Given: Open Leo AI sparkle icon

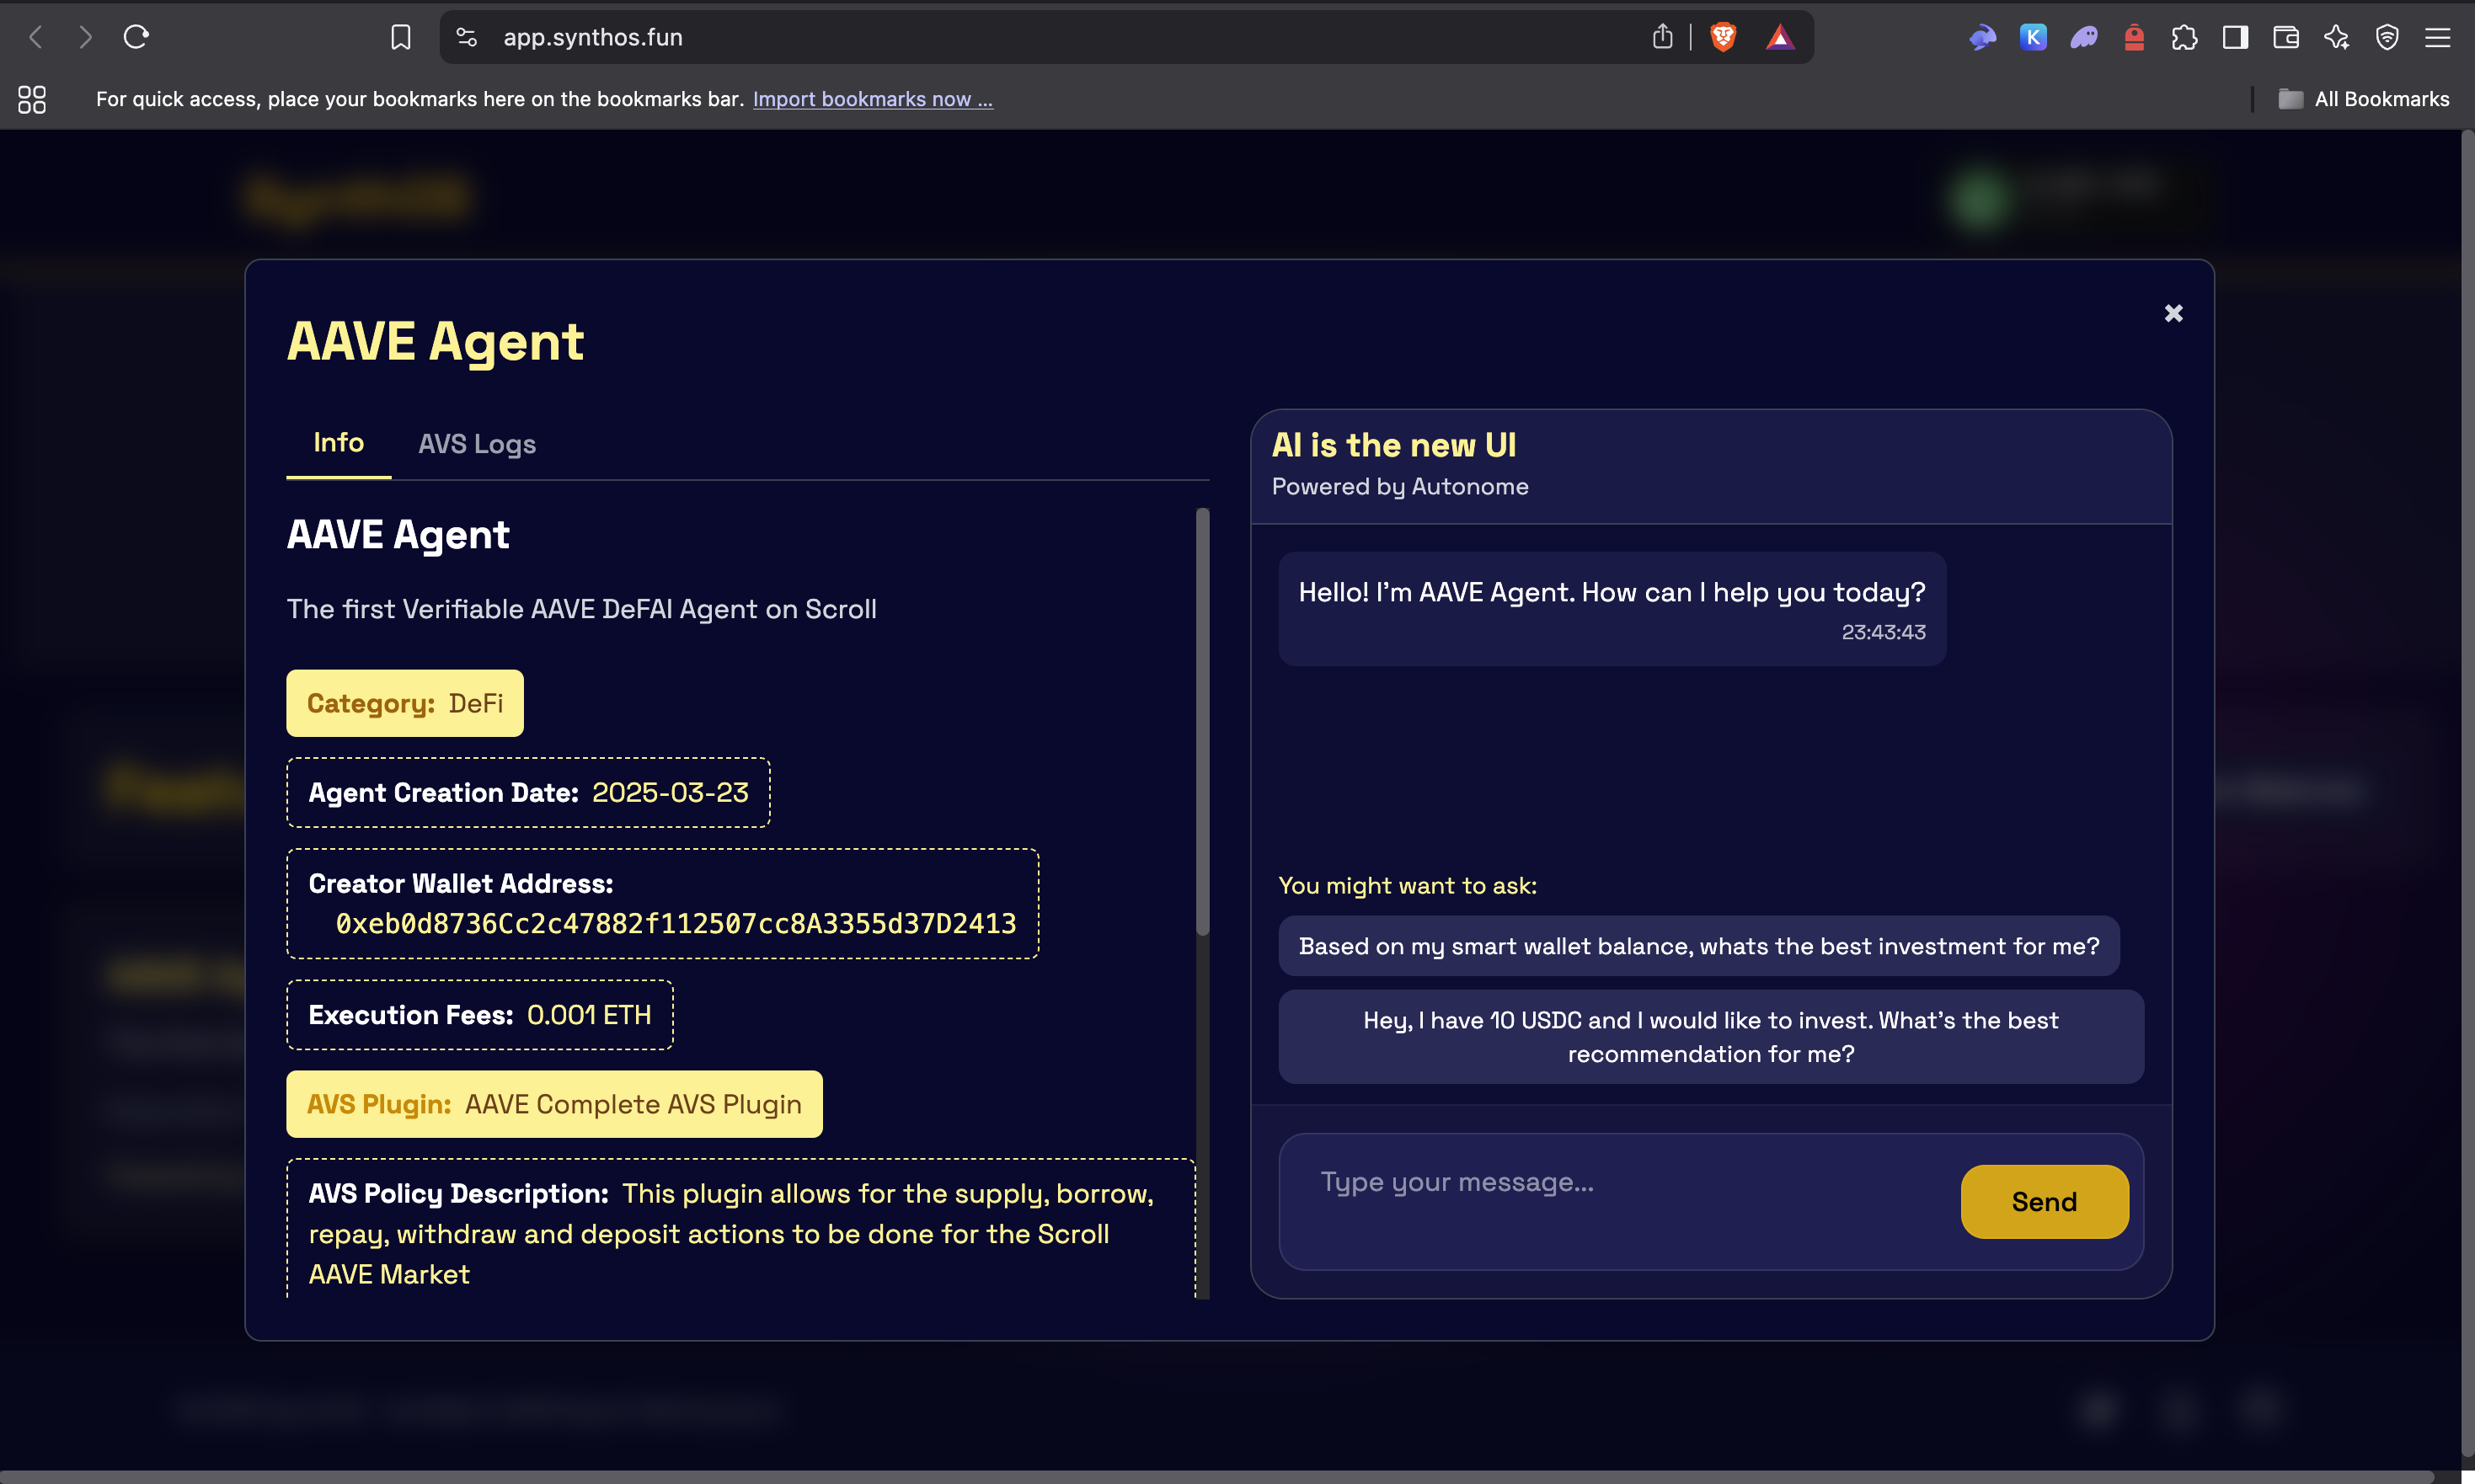Looking at the screenshot, I should click(2337, 38).
